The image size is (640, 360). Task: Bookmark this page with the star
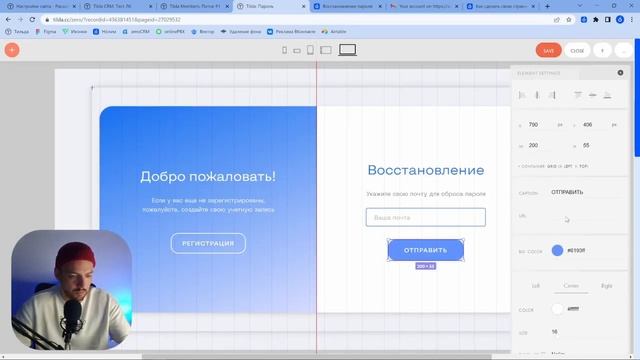pyautogui.click(x=569, y=20)
